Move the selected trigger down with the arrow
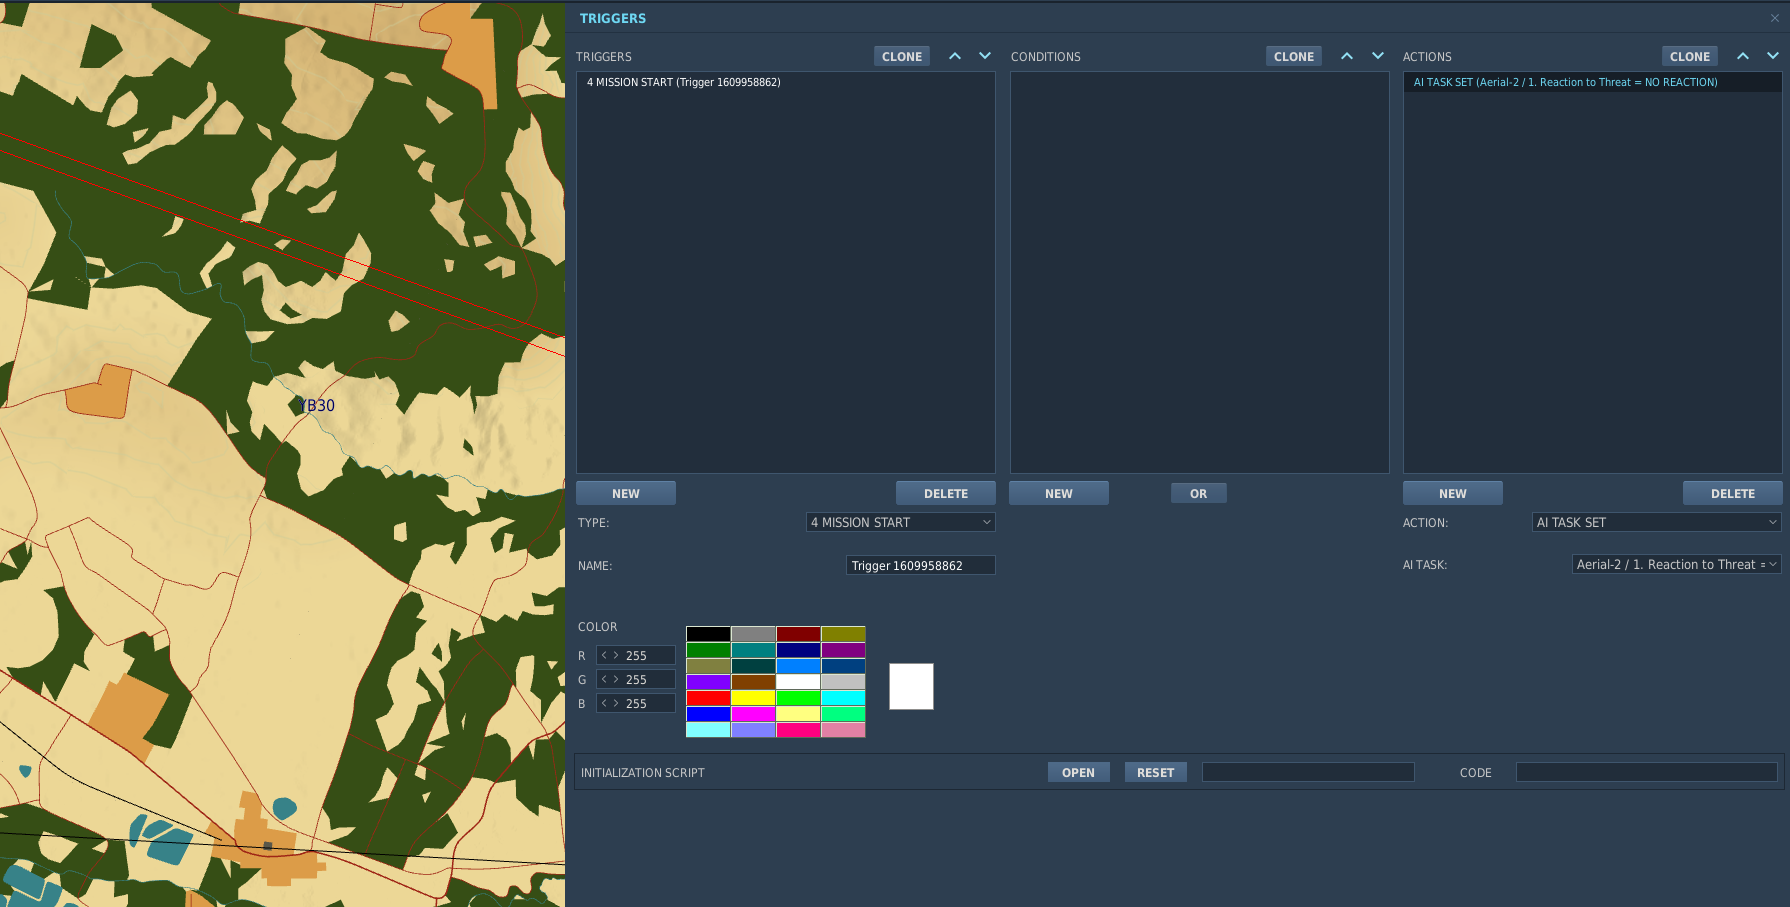This screenshot has height=907, width=1790. tap(985, 56)
